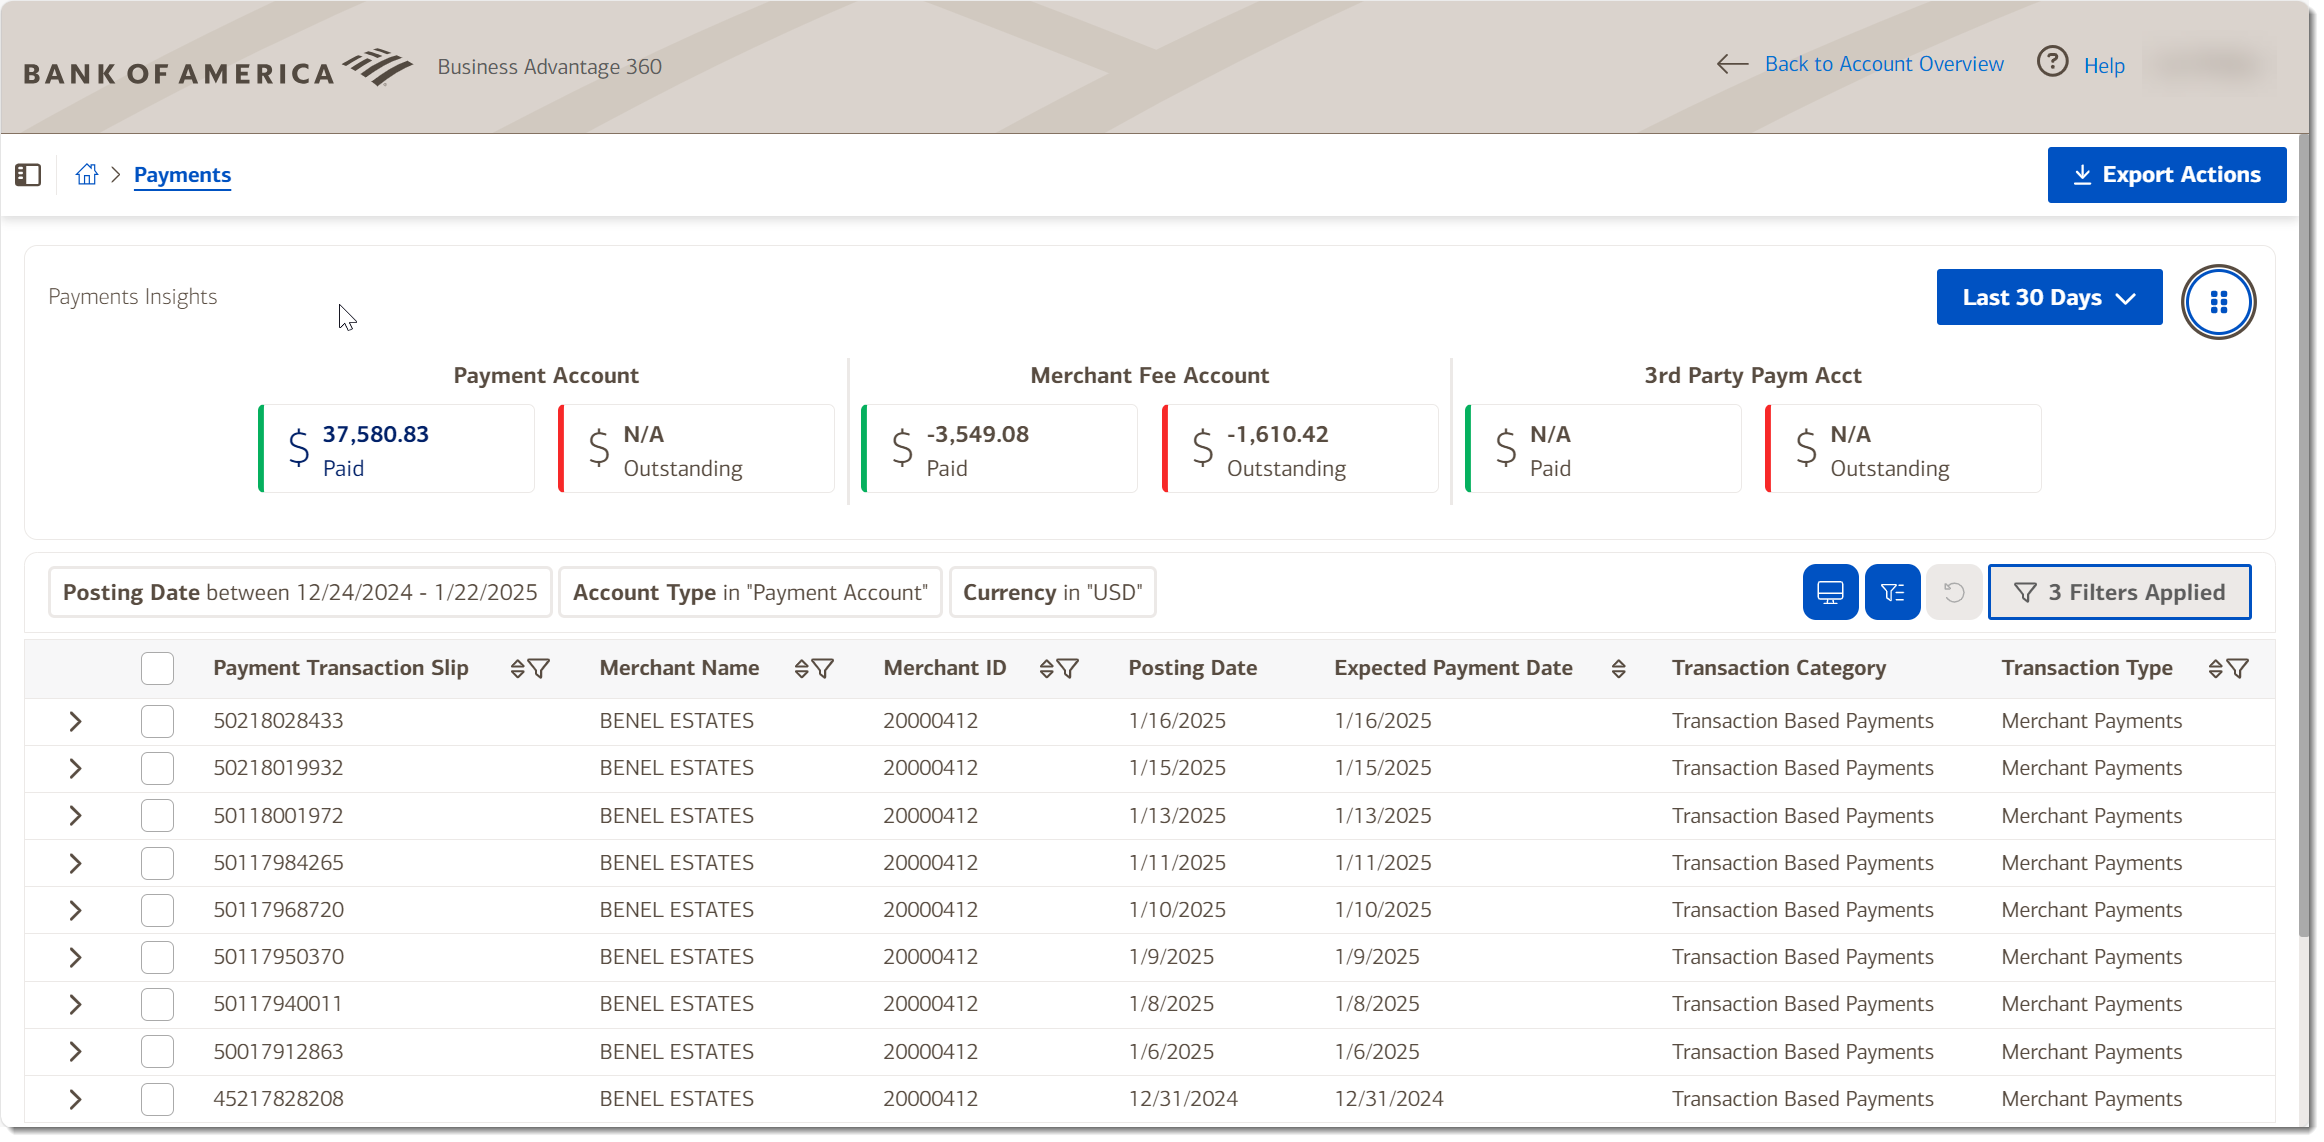Click the filter list toolbar icon
This screenshot has width=2324, height=1142.
point(1892,592)
